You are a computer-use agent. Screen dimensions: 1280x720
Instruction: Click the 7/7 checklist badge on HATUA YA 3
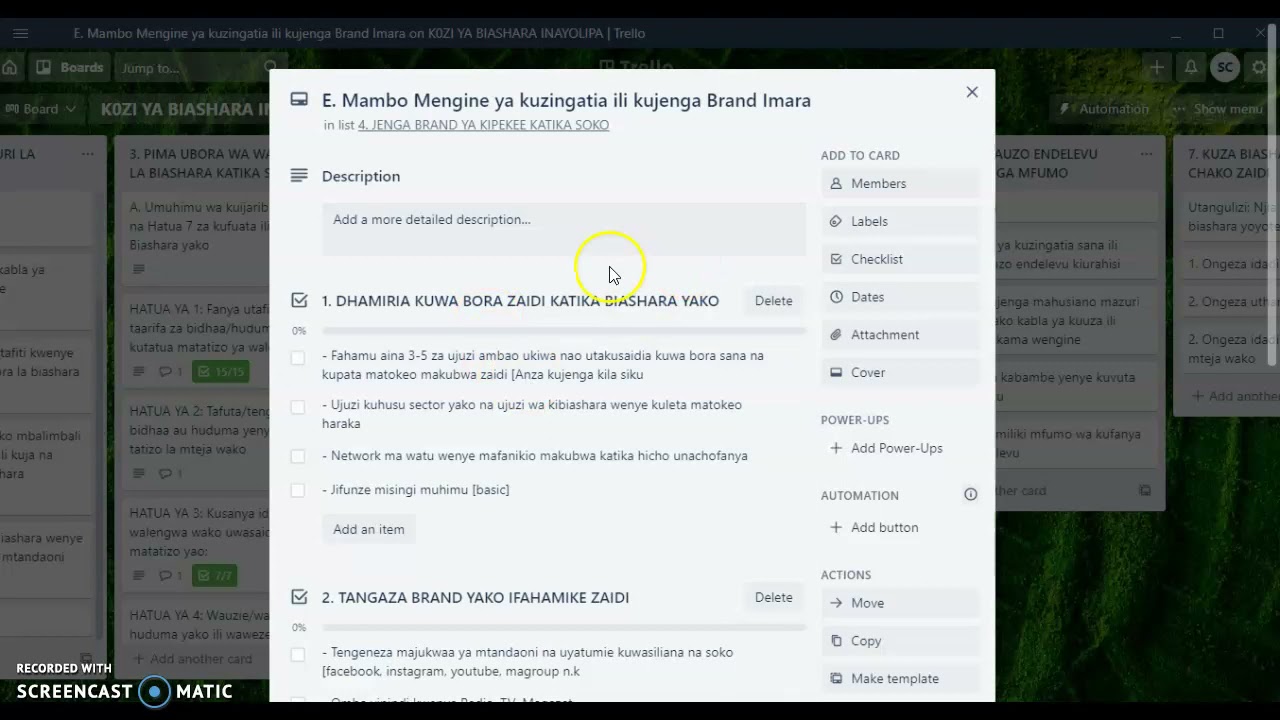point(214,576)
